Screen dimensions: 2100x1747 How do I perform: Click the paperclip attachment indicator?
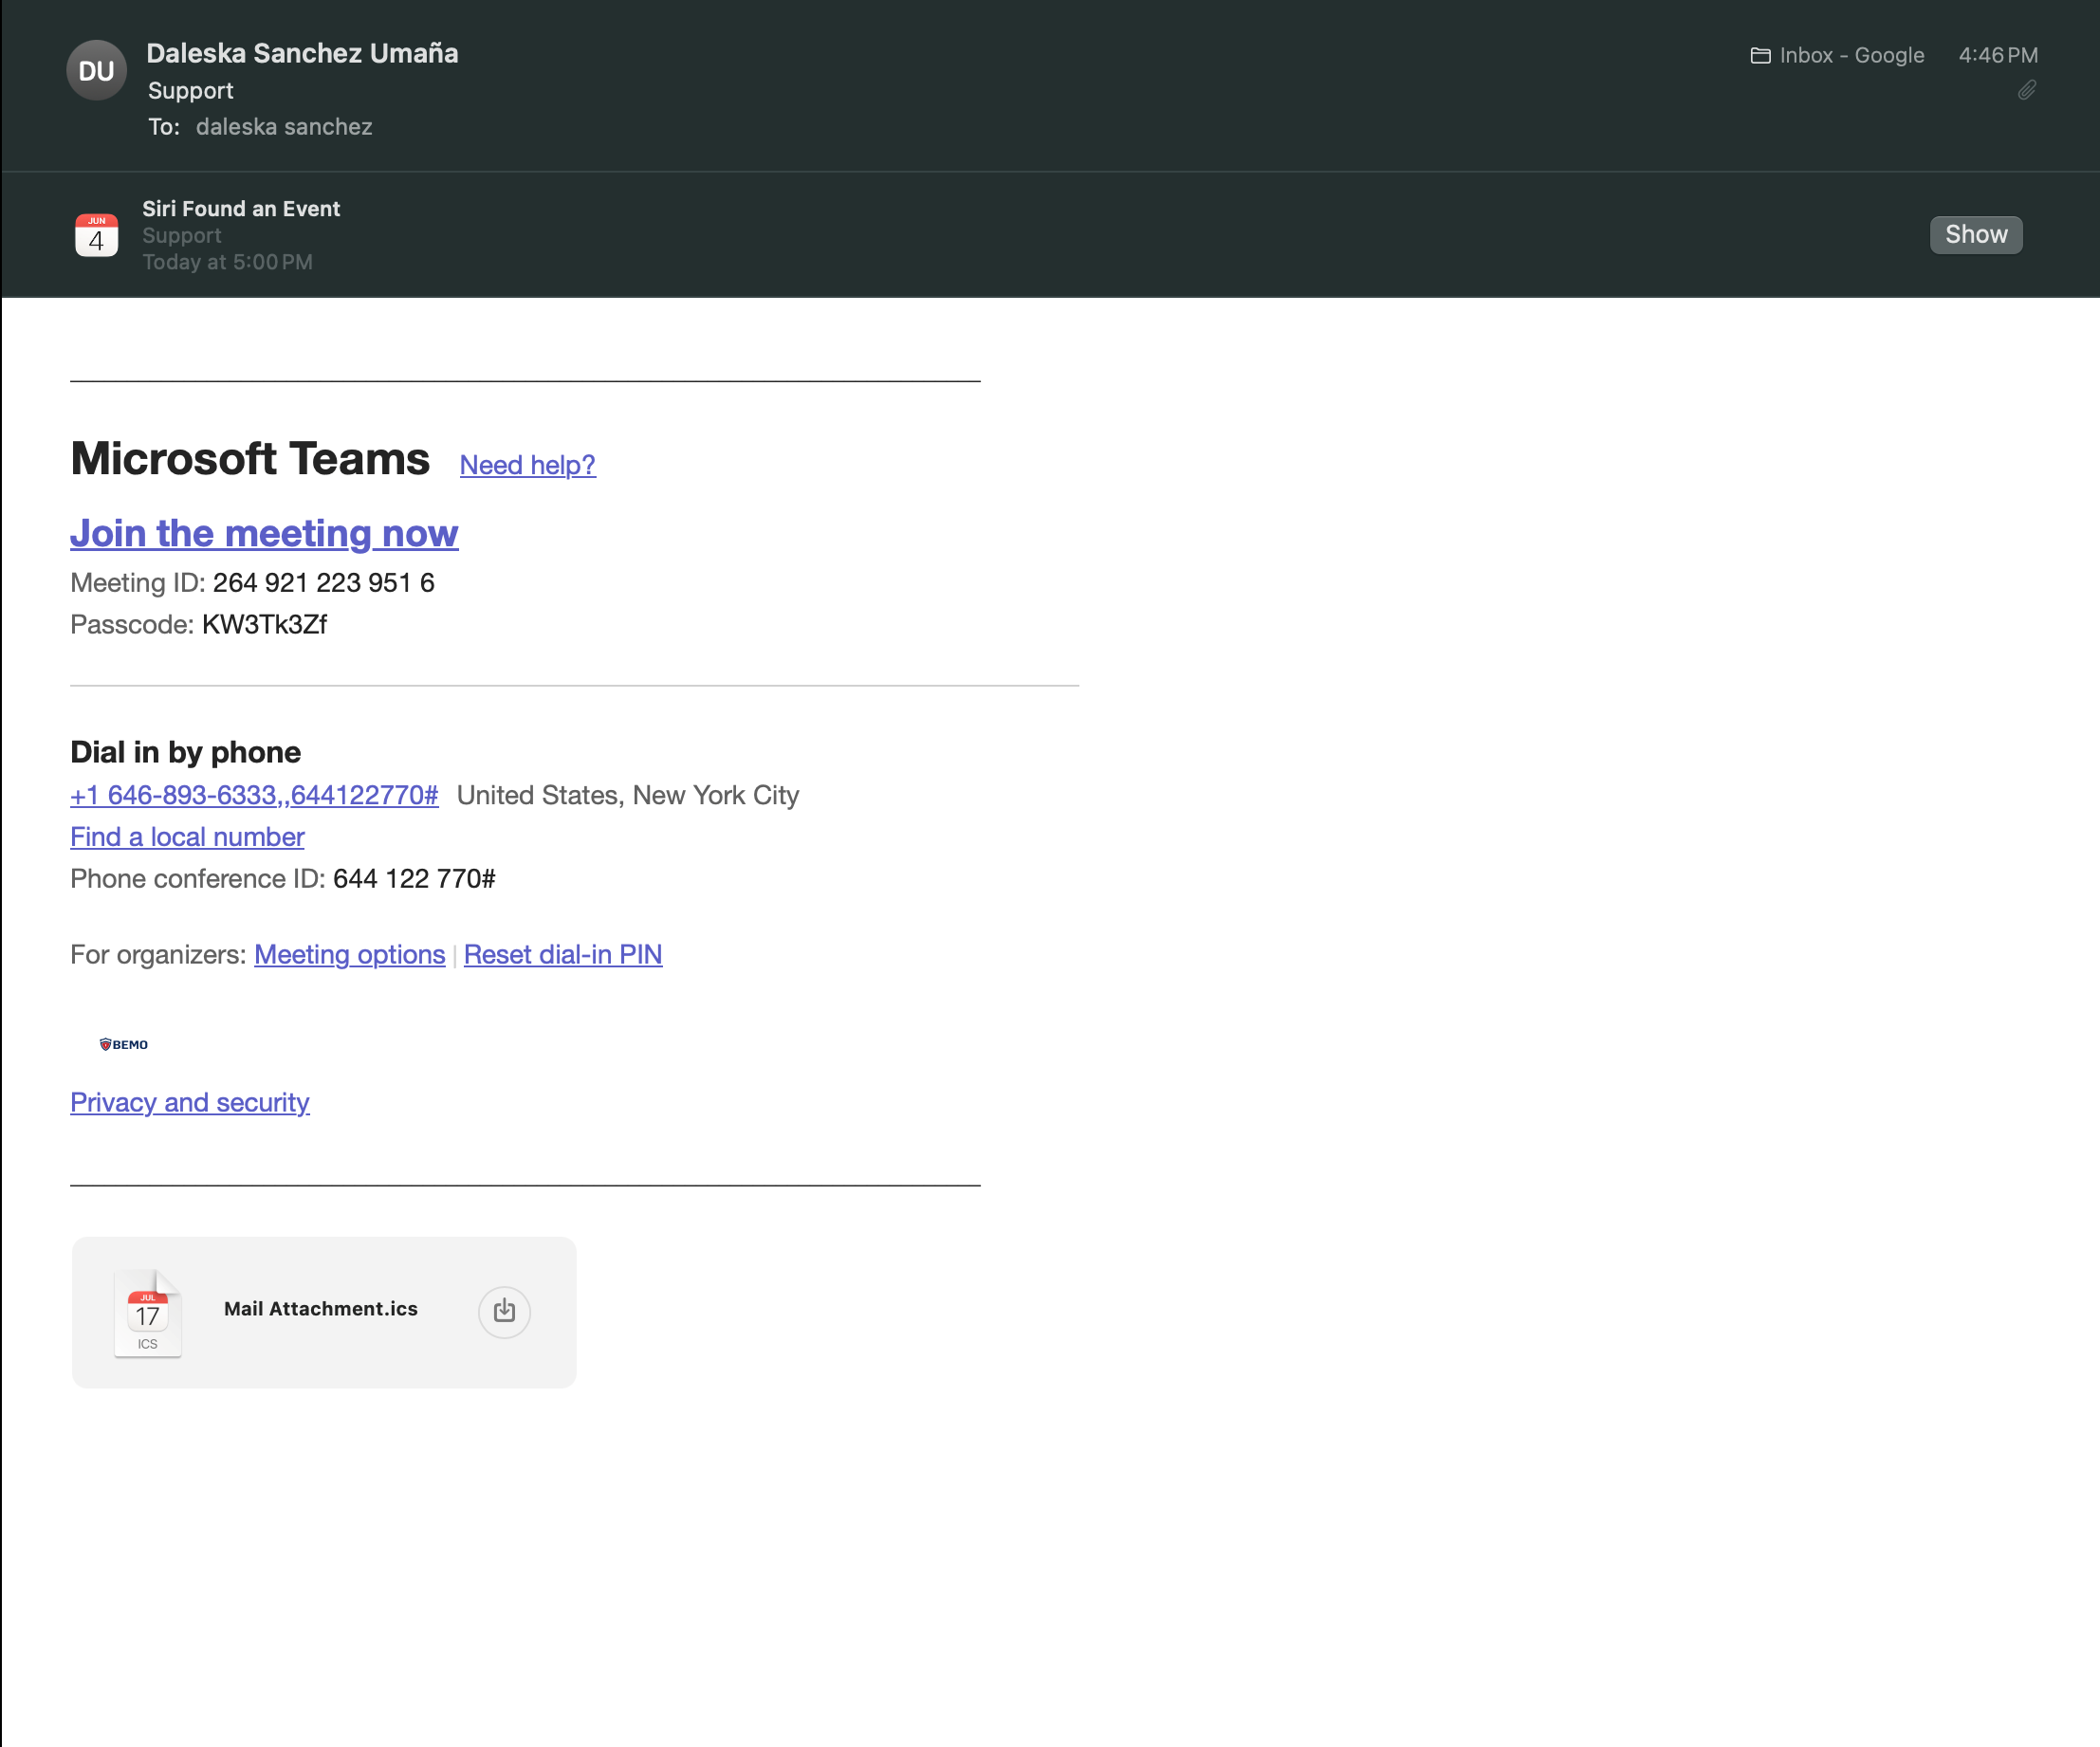(2026, 90)
